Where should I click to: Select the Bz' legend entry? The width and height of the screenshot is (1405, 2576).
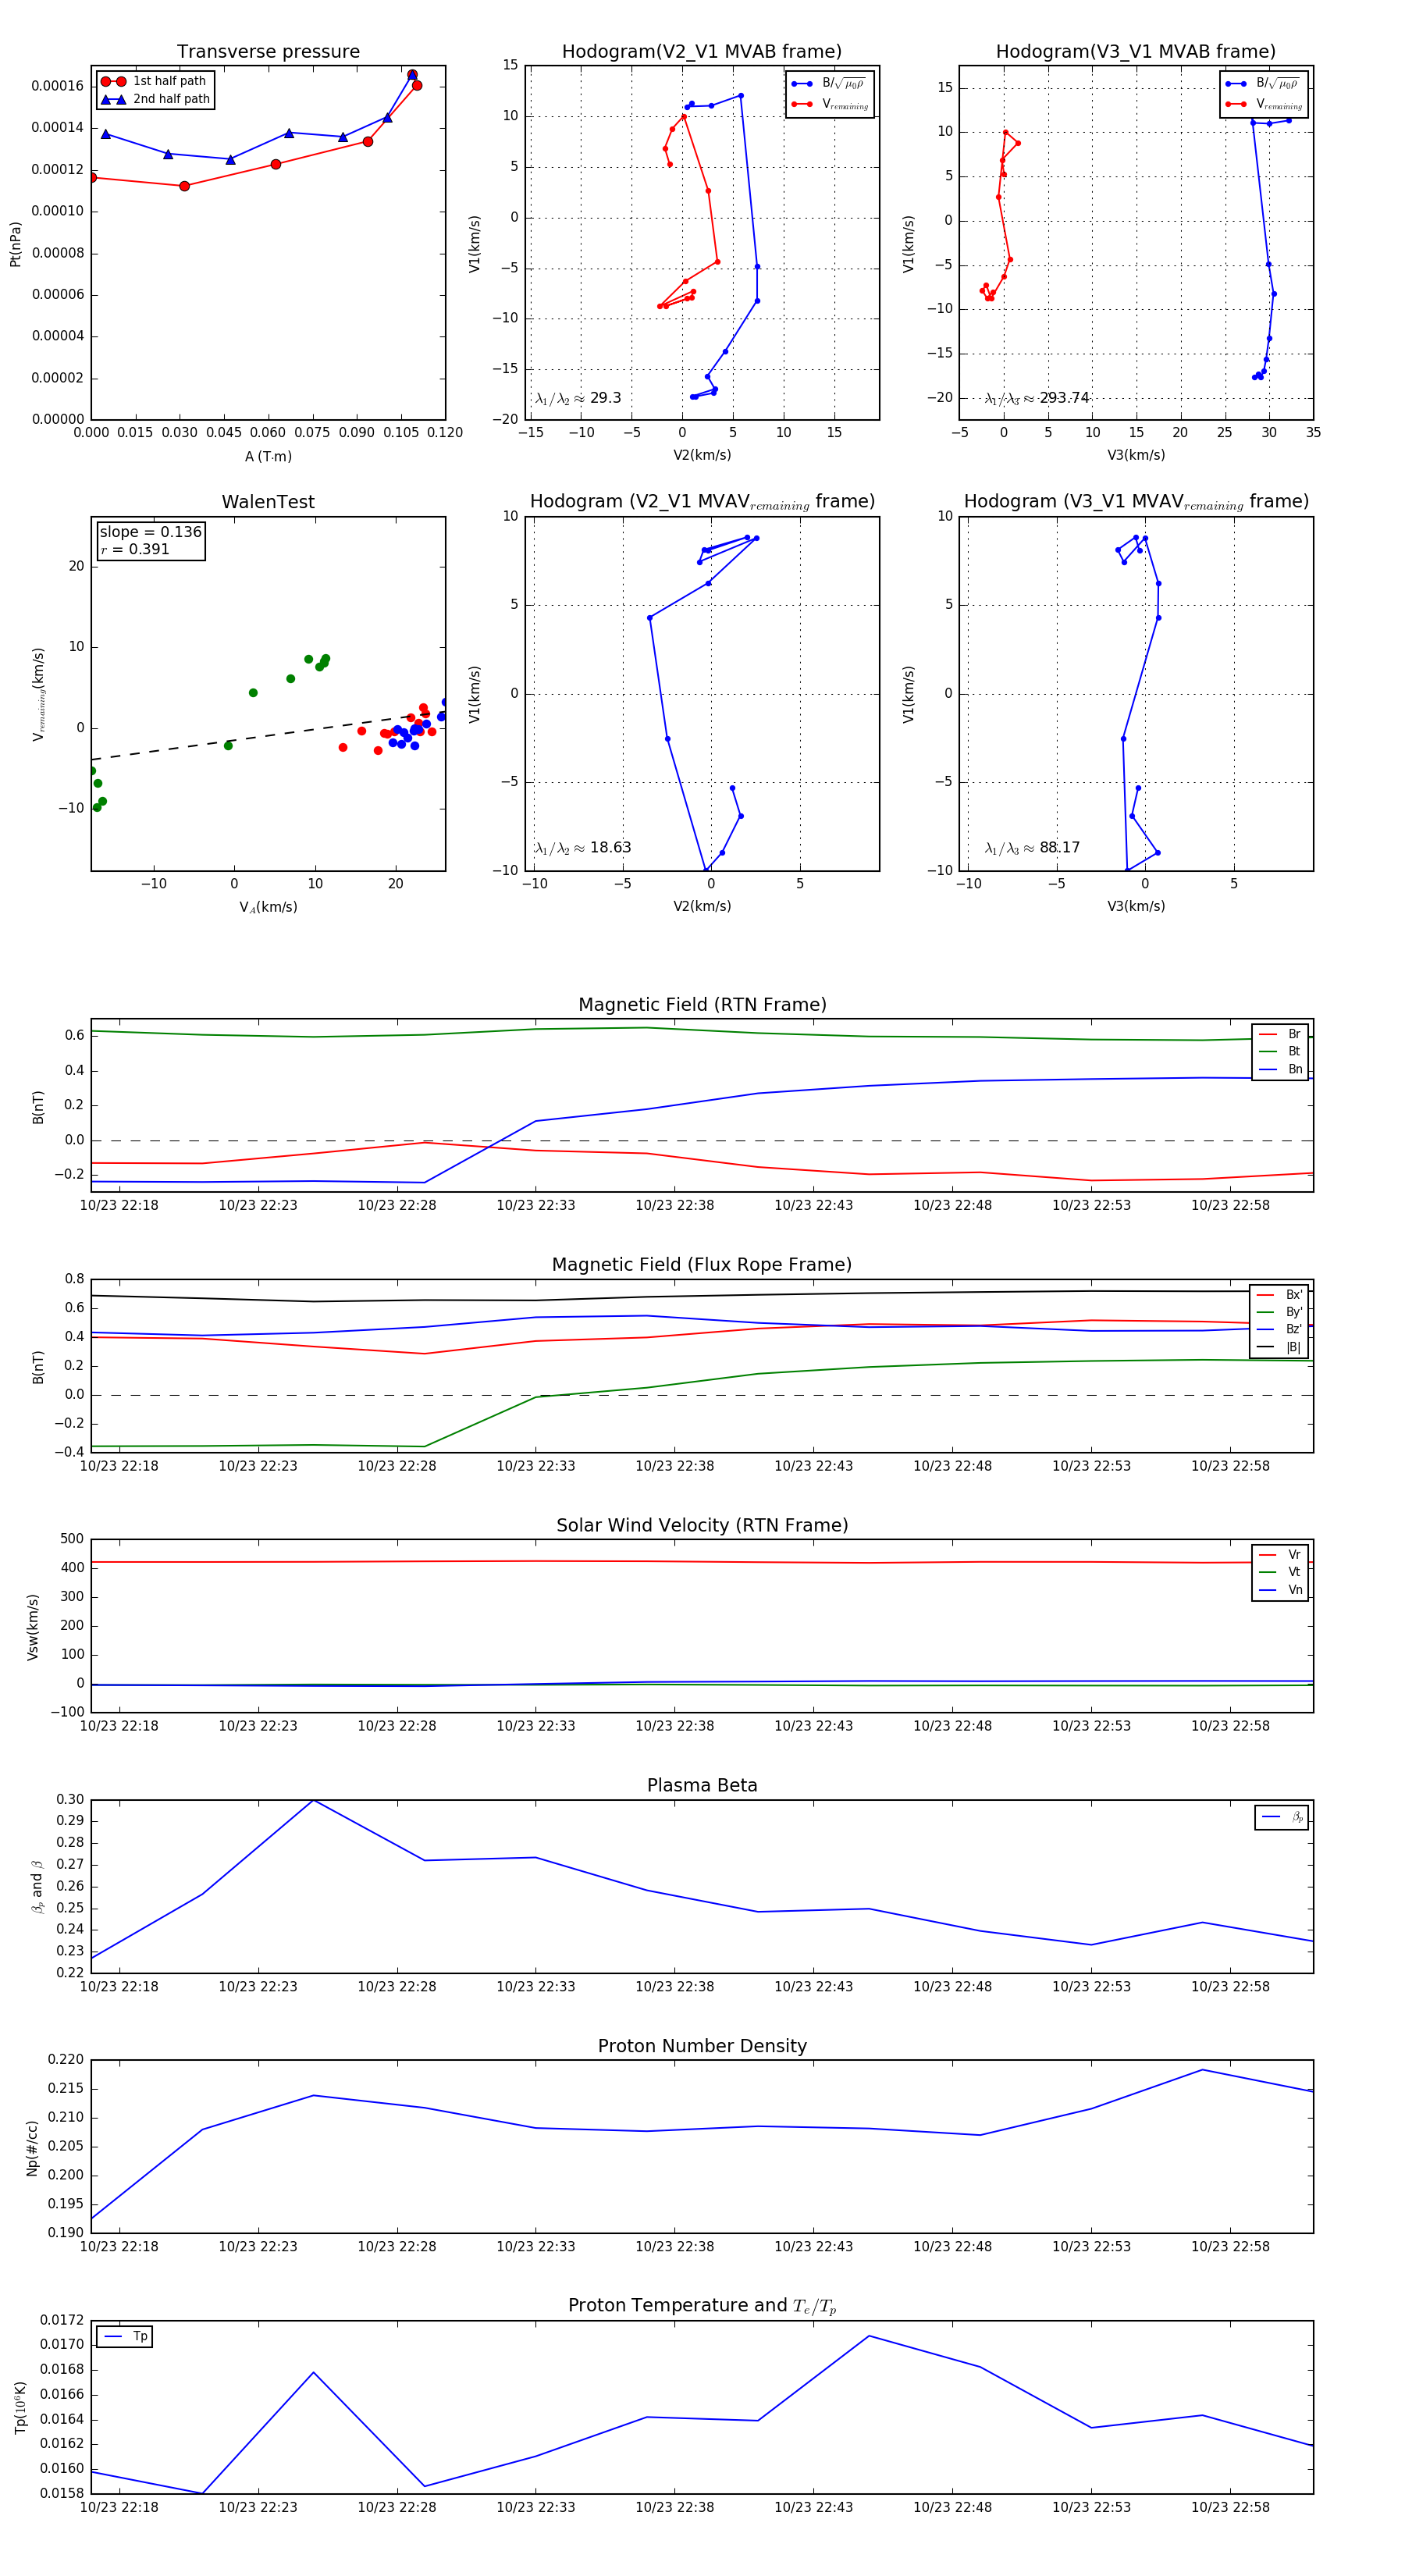point(1280,1329)
